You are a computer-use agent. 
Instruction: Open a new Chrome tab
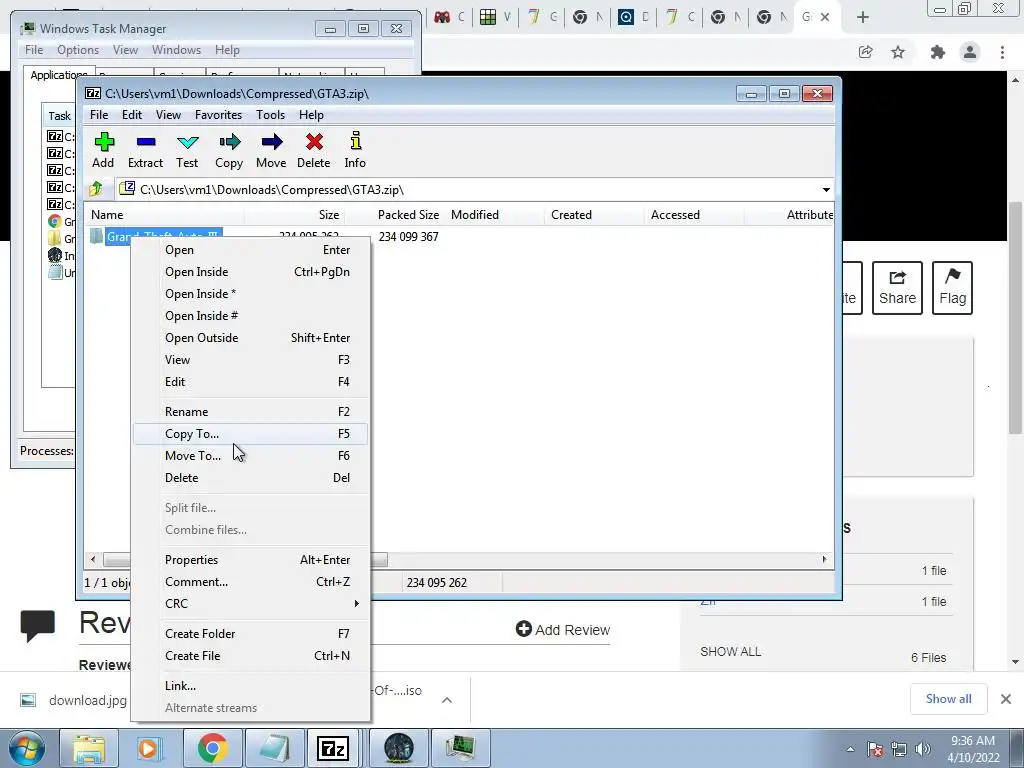(x=863, y=17)
